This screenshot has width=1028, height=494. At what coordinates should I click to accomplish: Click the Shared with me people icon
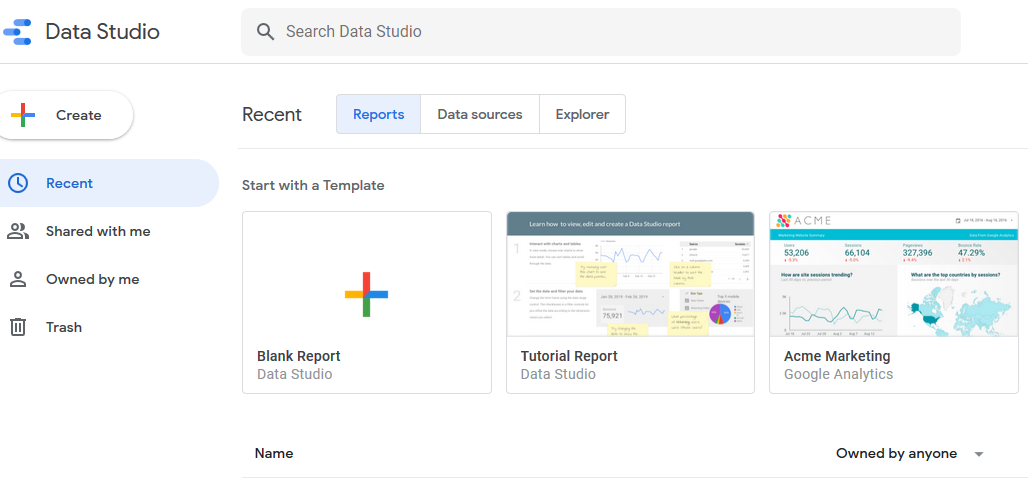coord(18,231)
